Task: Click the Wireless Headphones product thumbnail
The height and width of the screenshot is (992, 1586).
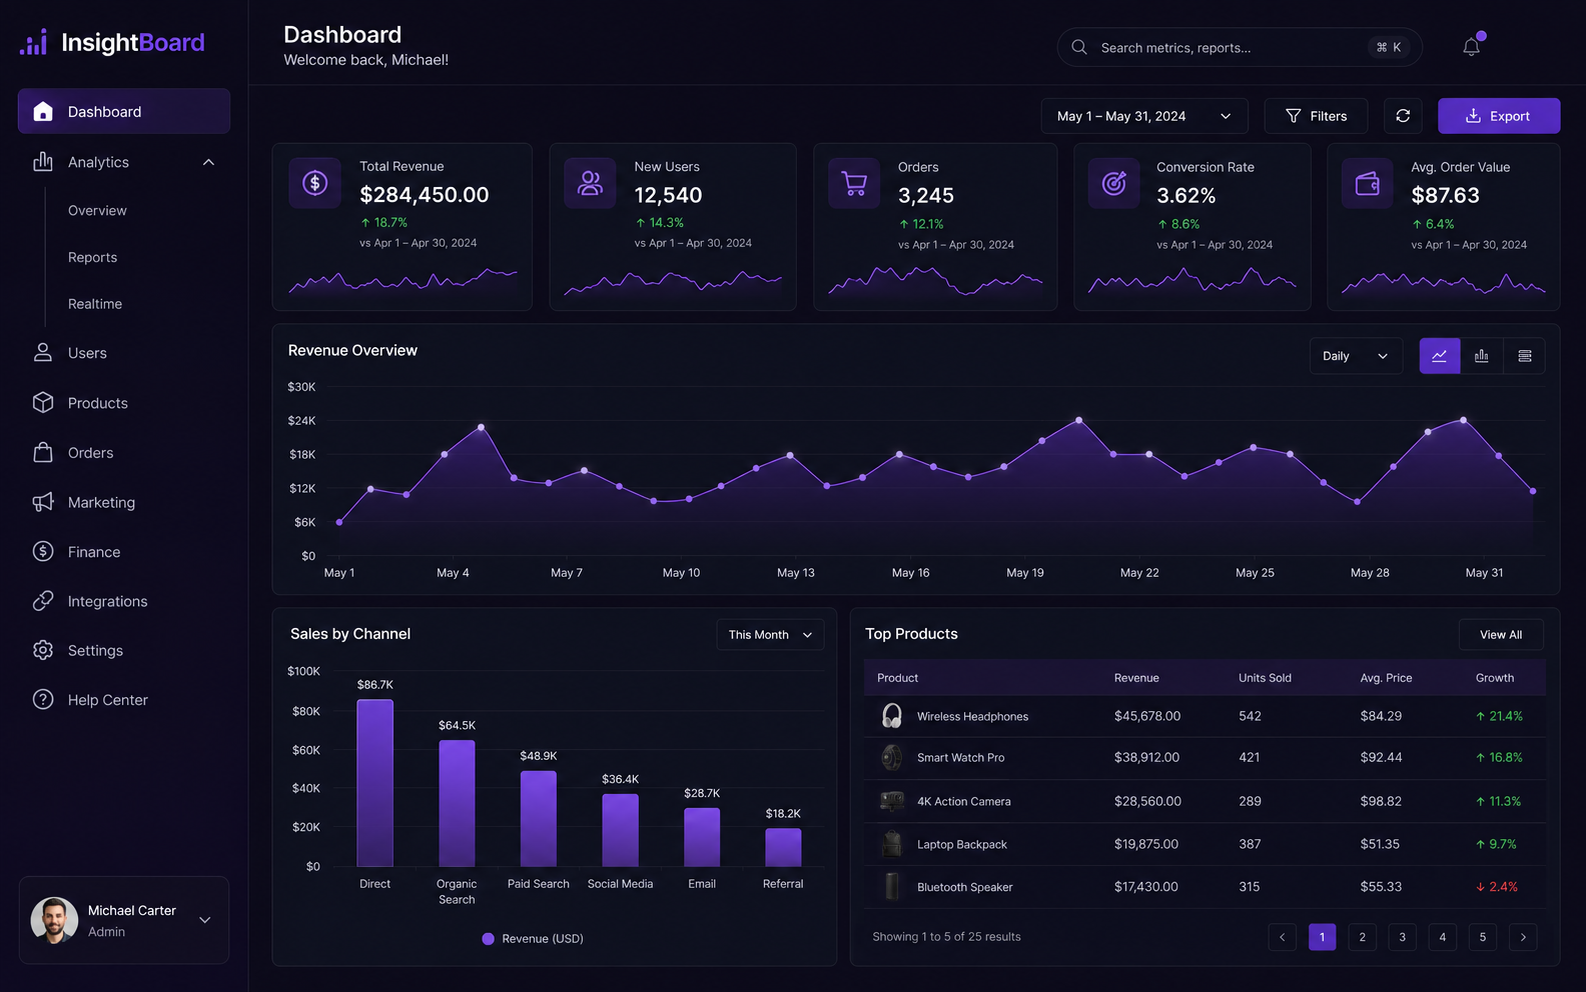Action: pyautogui.click(x=892, y=716)
